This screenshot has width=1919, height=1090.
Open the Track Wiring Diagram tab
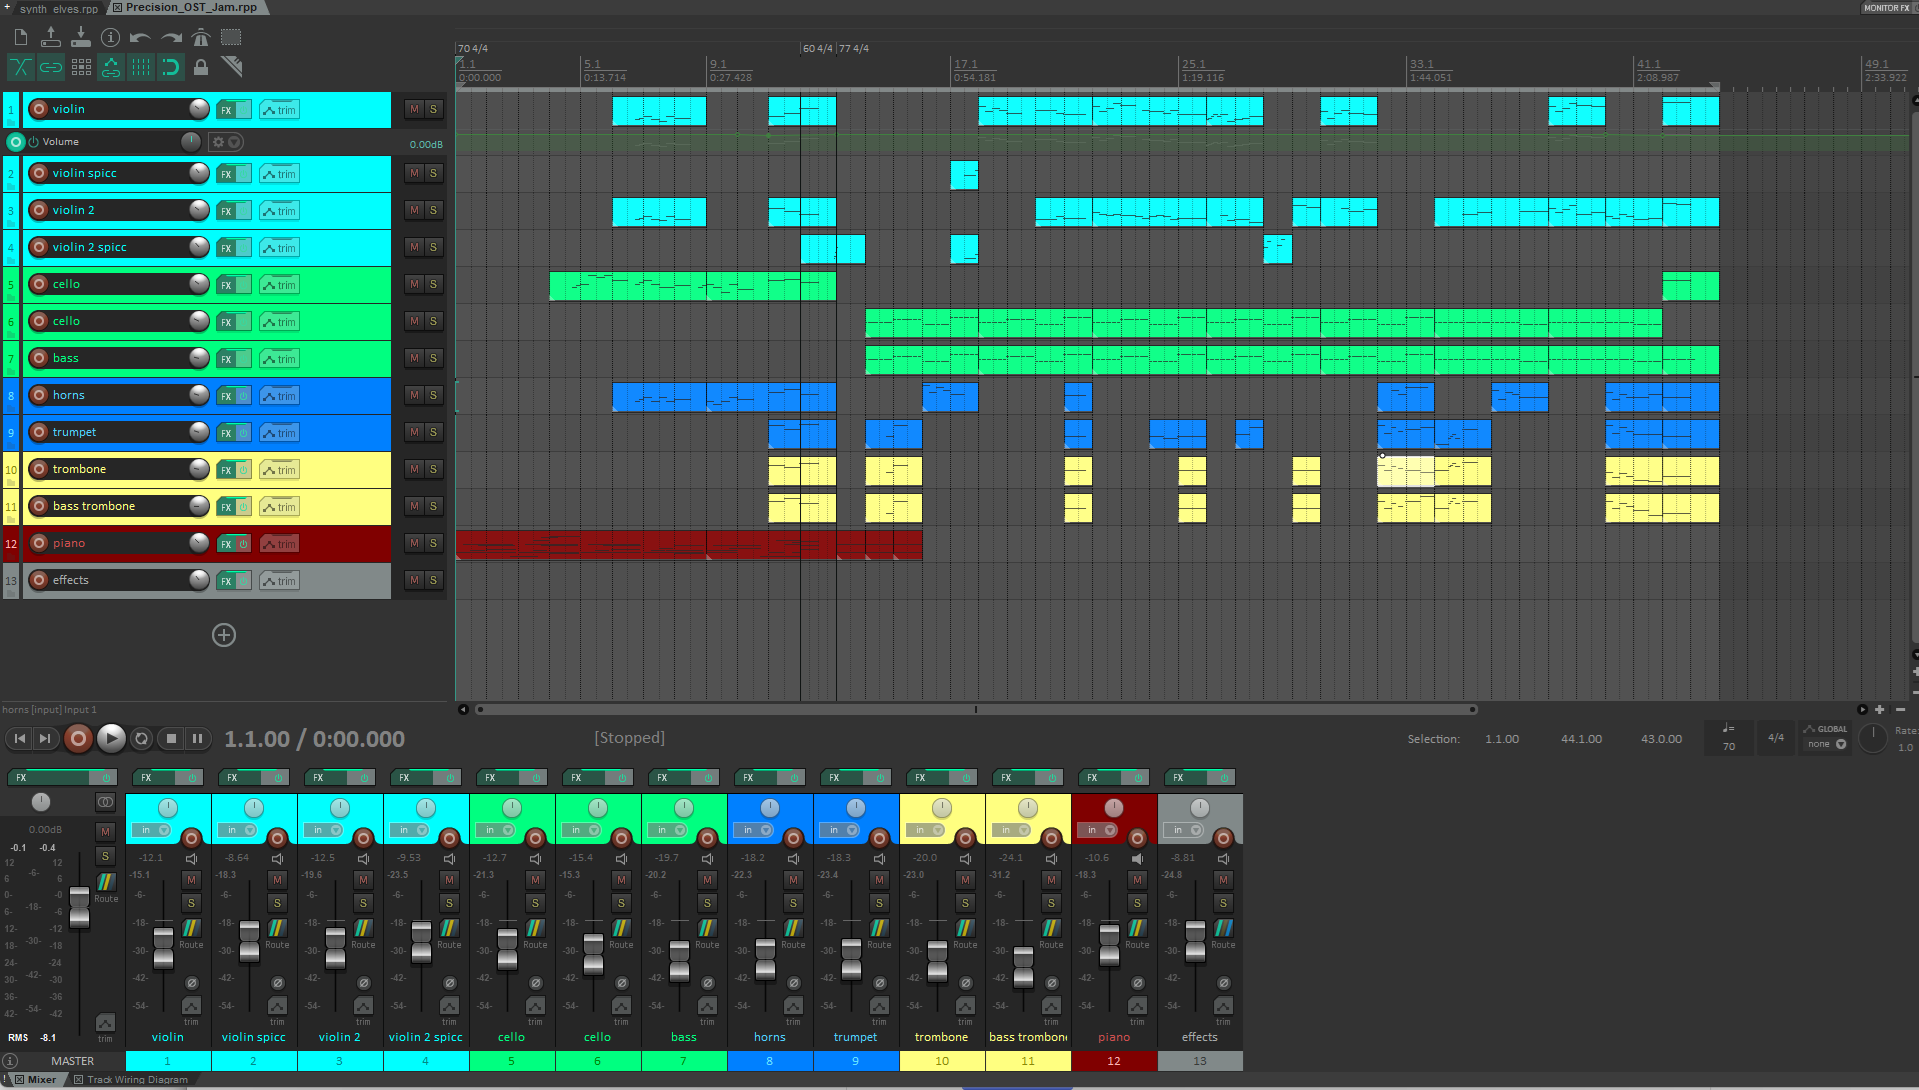point(131,1080)
